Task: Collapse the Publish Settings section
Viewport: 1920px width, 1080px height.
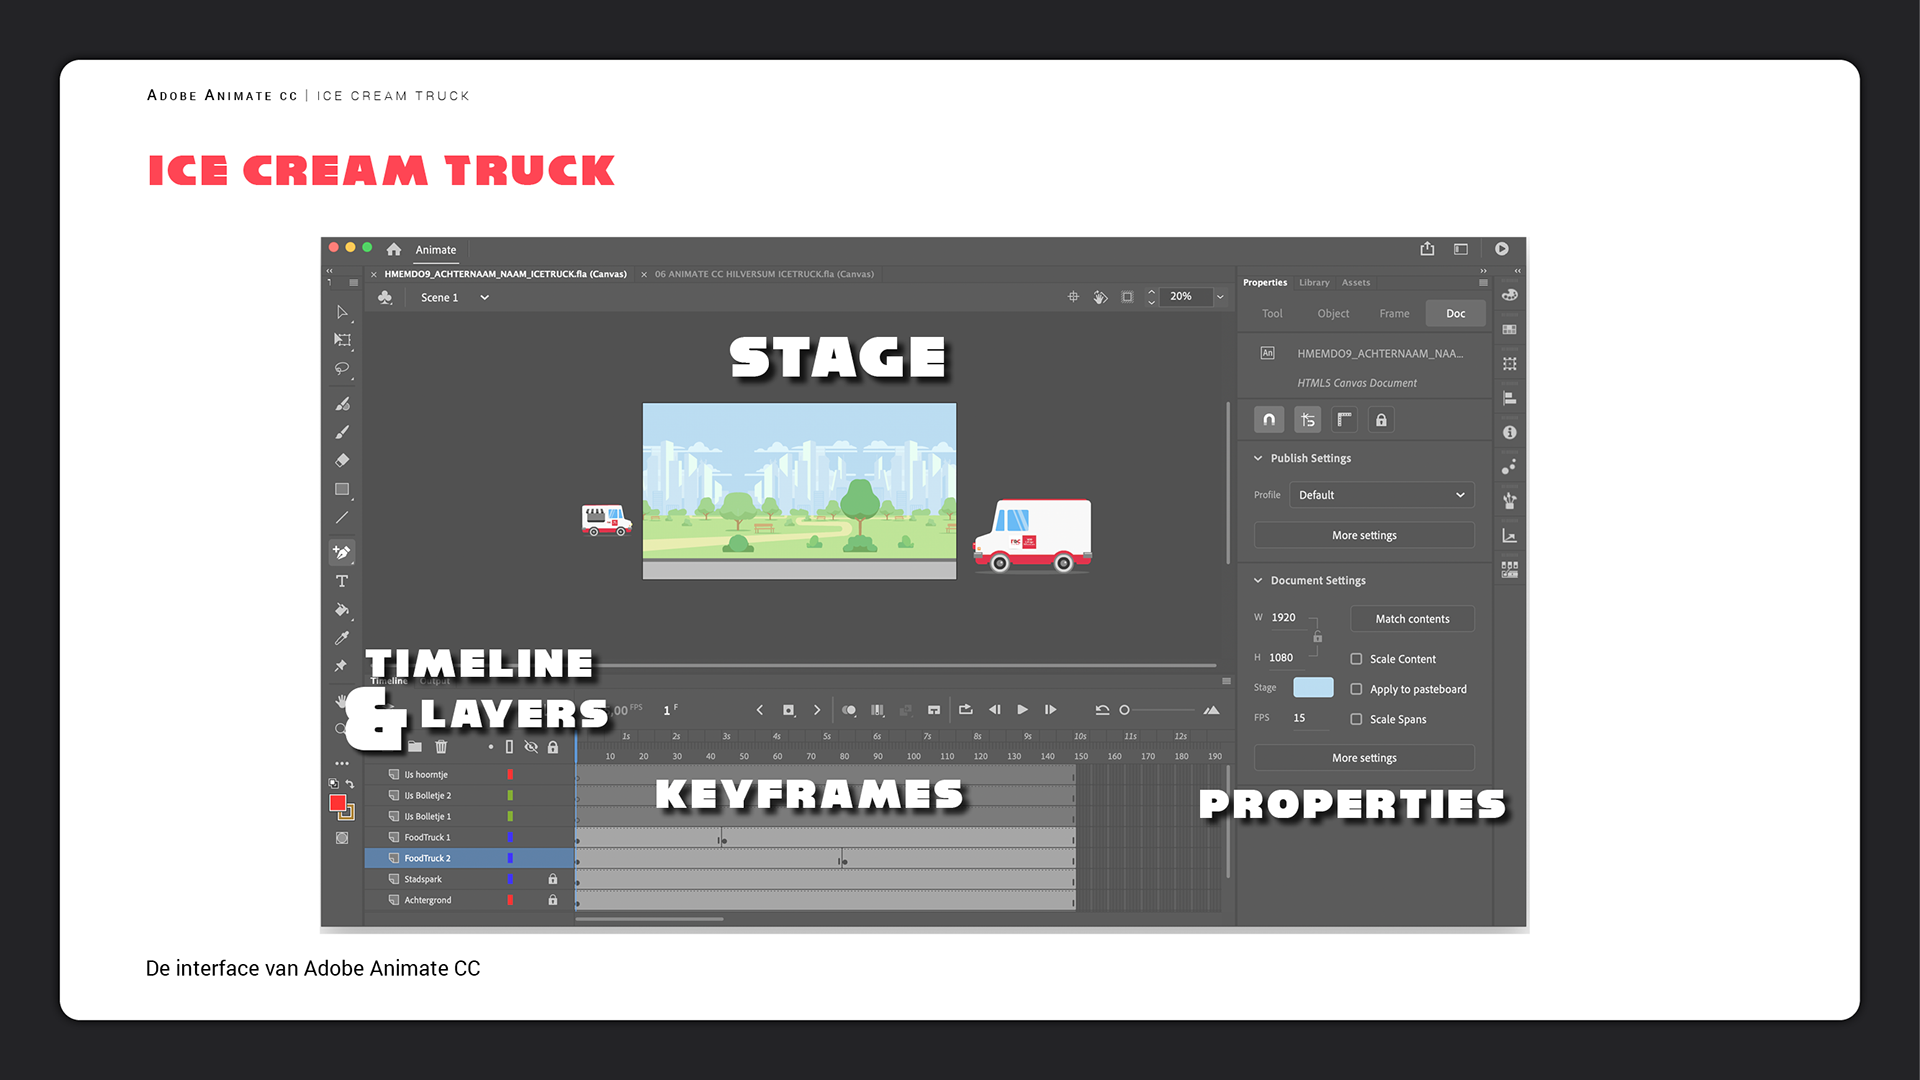Action: click(x=1259, y=458)
